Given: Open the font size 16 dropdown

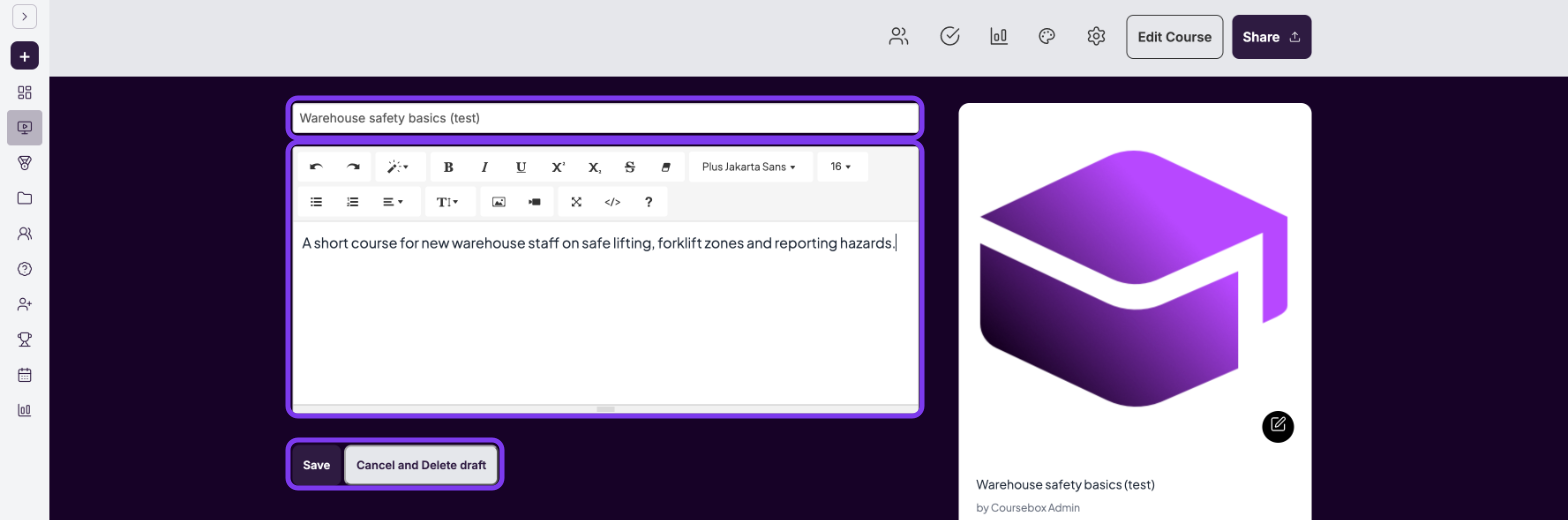Looking at the screenshot, I should (x=841, y=167).
